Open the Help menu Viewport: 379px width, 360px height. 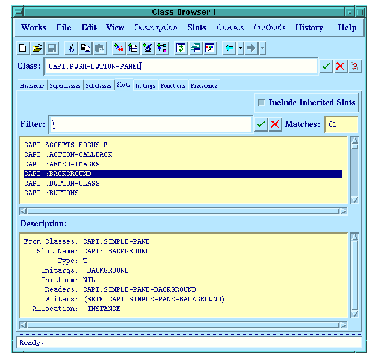click(347, 27)
